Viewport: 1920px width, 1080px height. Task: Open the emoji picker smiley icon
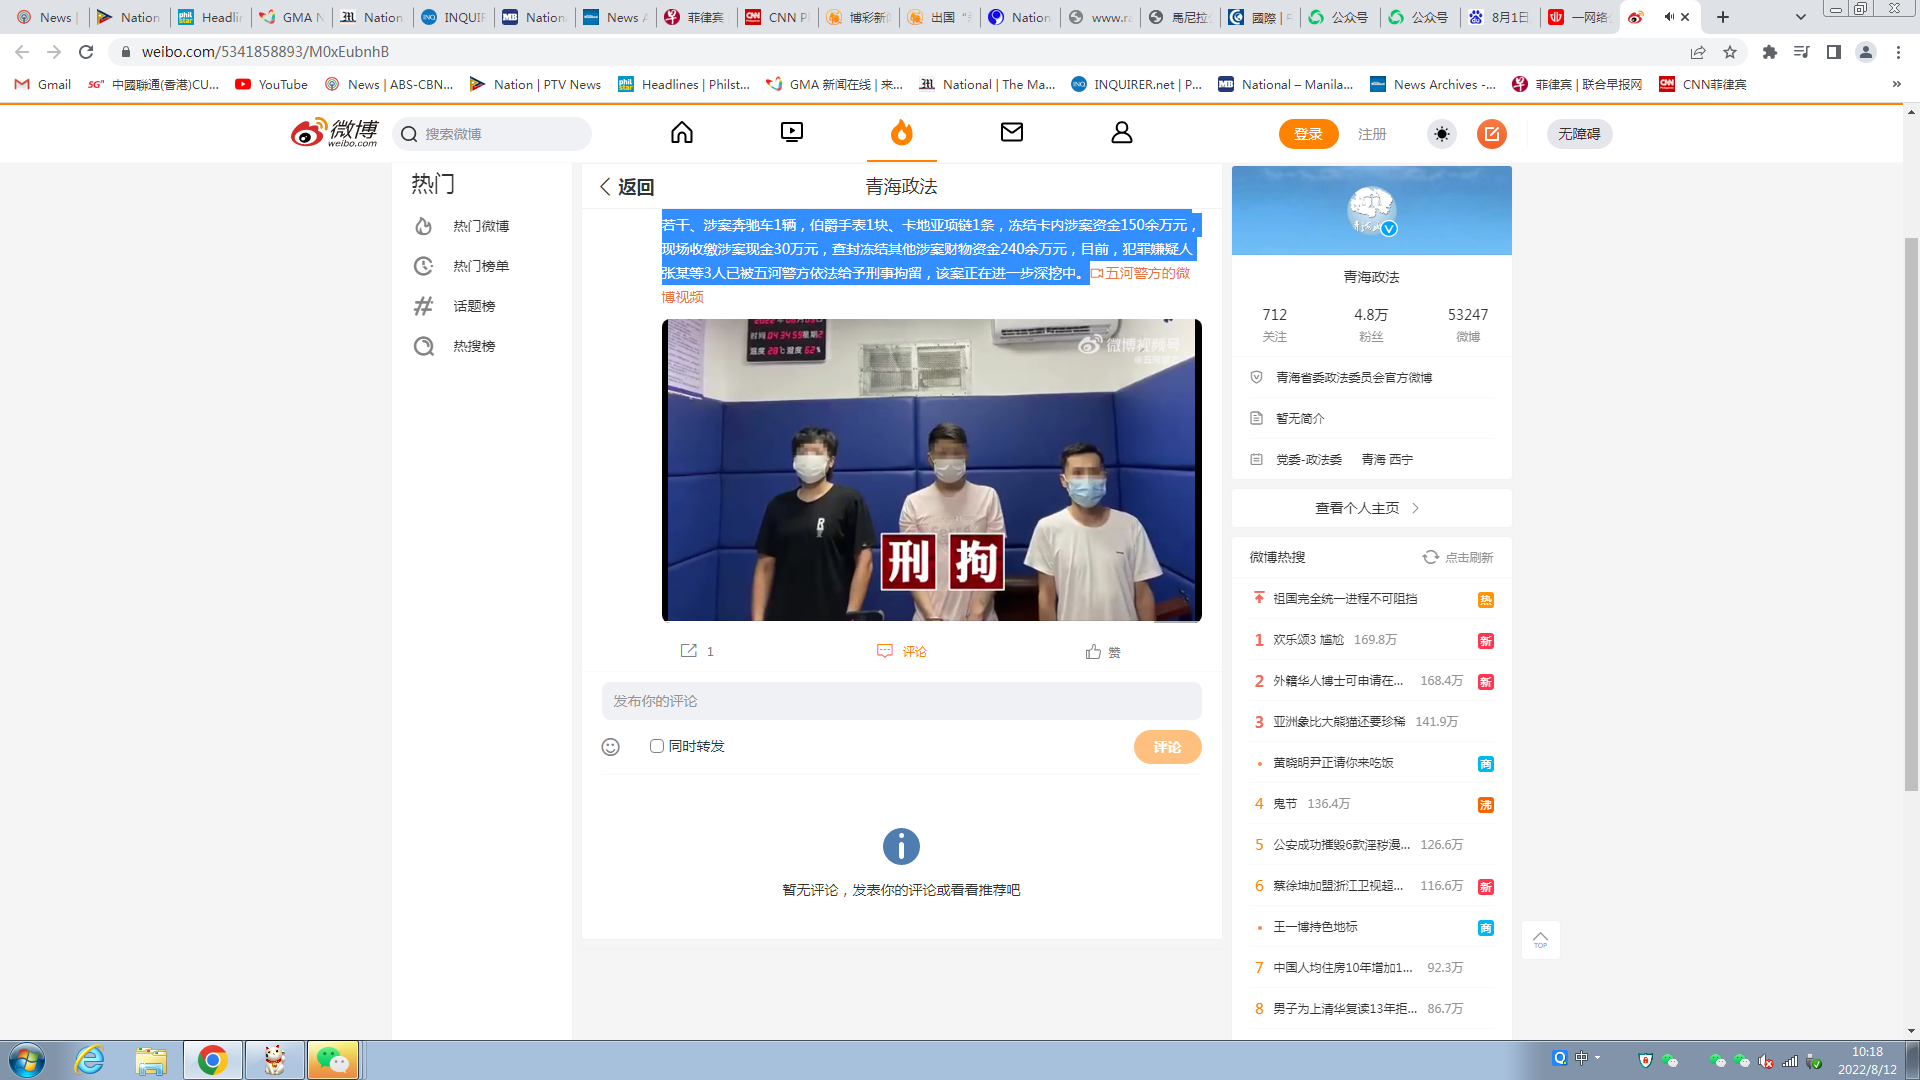point(611,747)
